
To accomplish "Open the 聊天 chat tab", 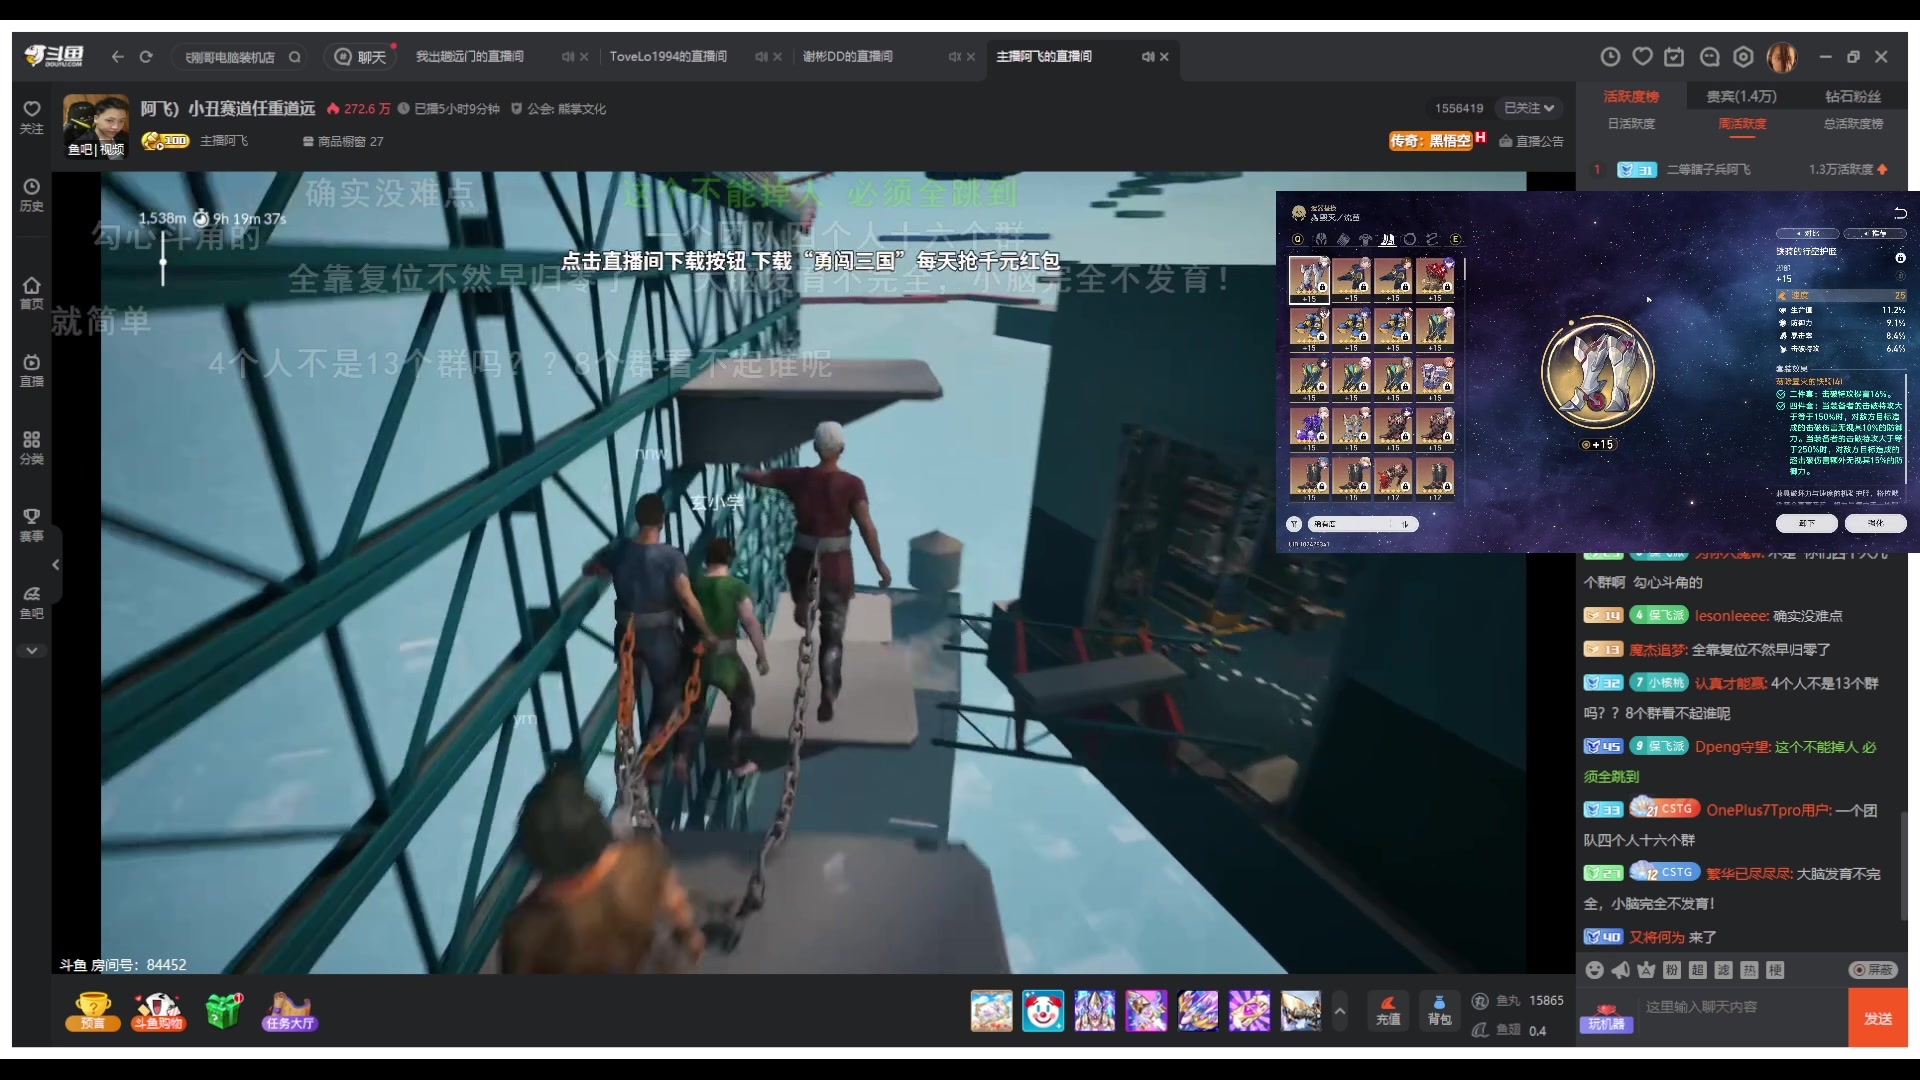I will pyautogui.click(x=360, y=57).
